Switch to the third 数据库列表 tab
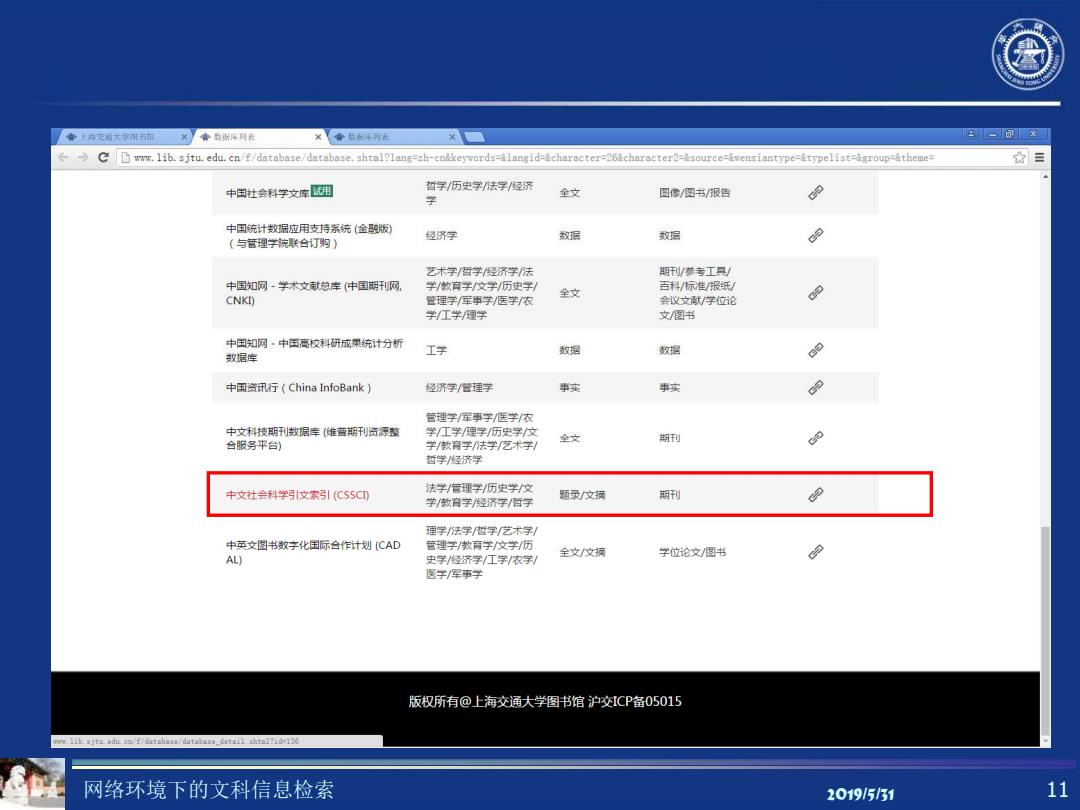Viewport: 1080px width, 810px height. pyautogui.click(x=394, y=137)
